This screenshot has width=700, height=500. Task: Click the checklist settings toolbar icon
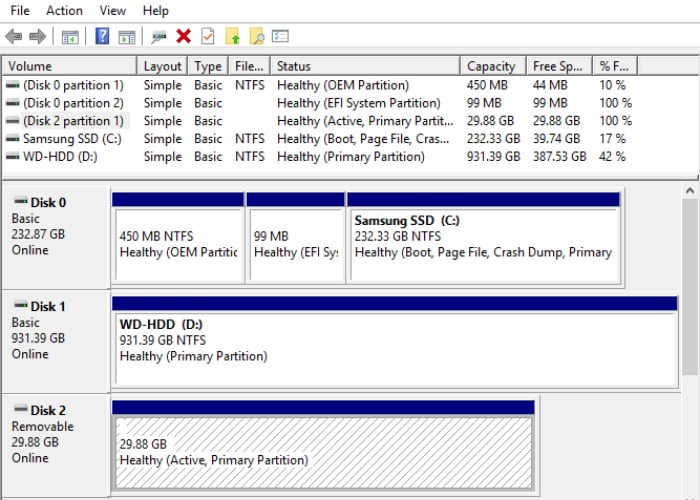(x=280, y=36)
